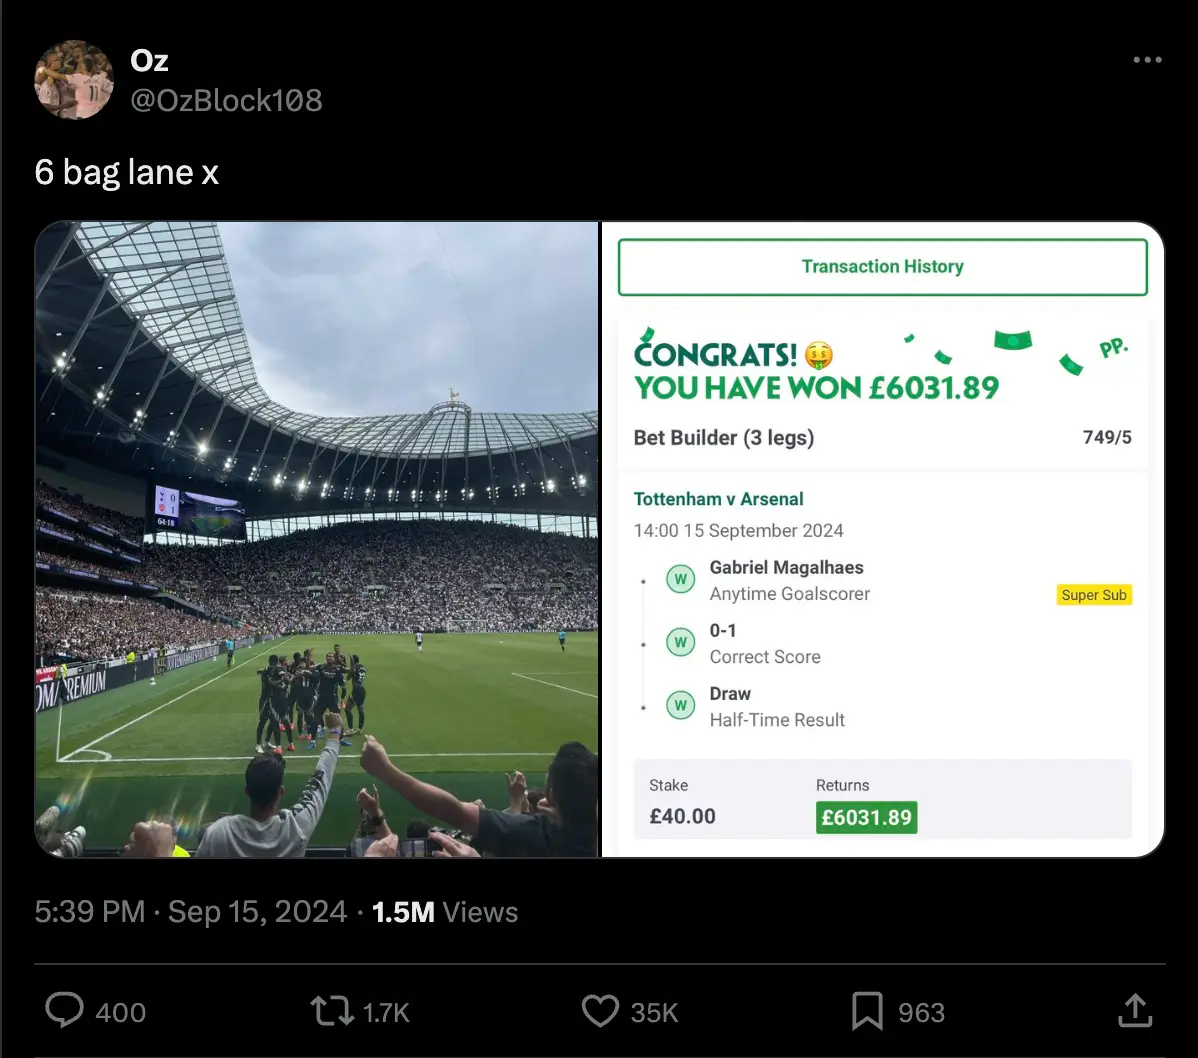The height and width of the screenshot is (1058, 1198).
Task: Open Oz's profile avatar
Action: point(74,80)
